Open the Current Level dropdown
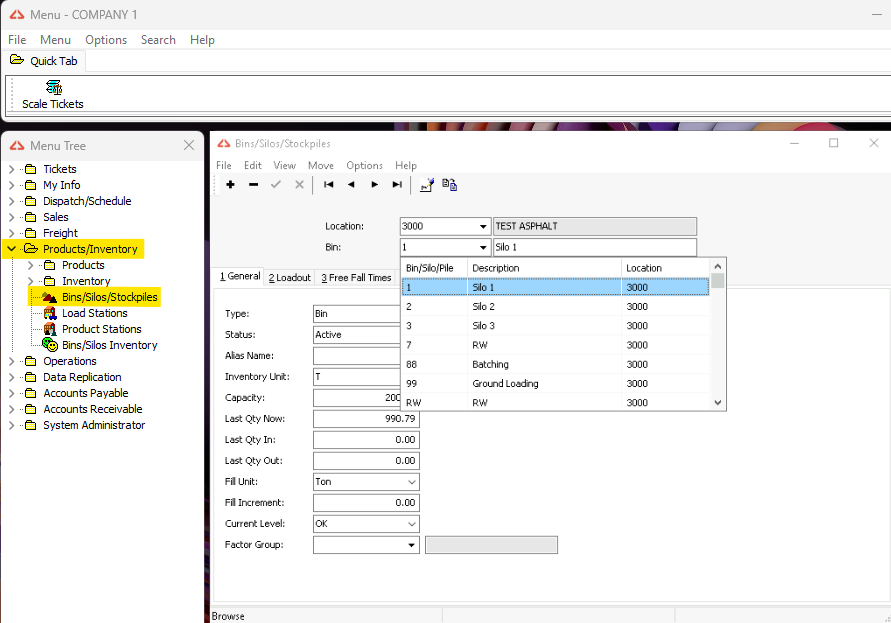 click(x=412, y=524)
